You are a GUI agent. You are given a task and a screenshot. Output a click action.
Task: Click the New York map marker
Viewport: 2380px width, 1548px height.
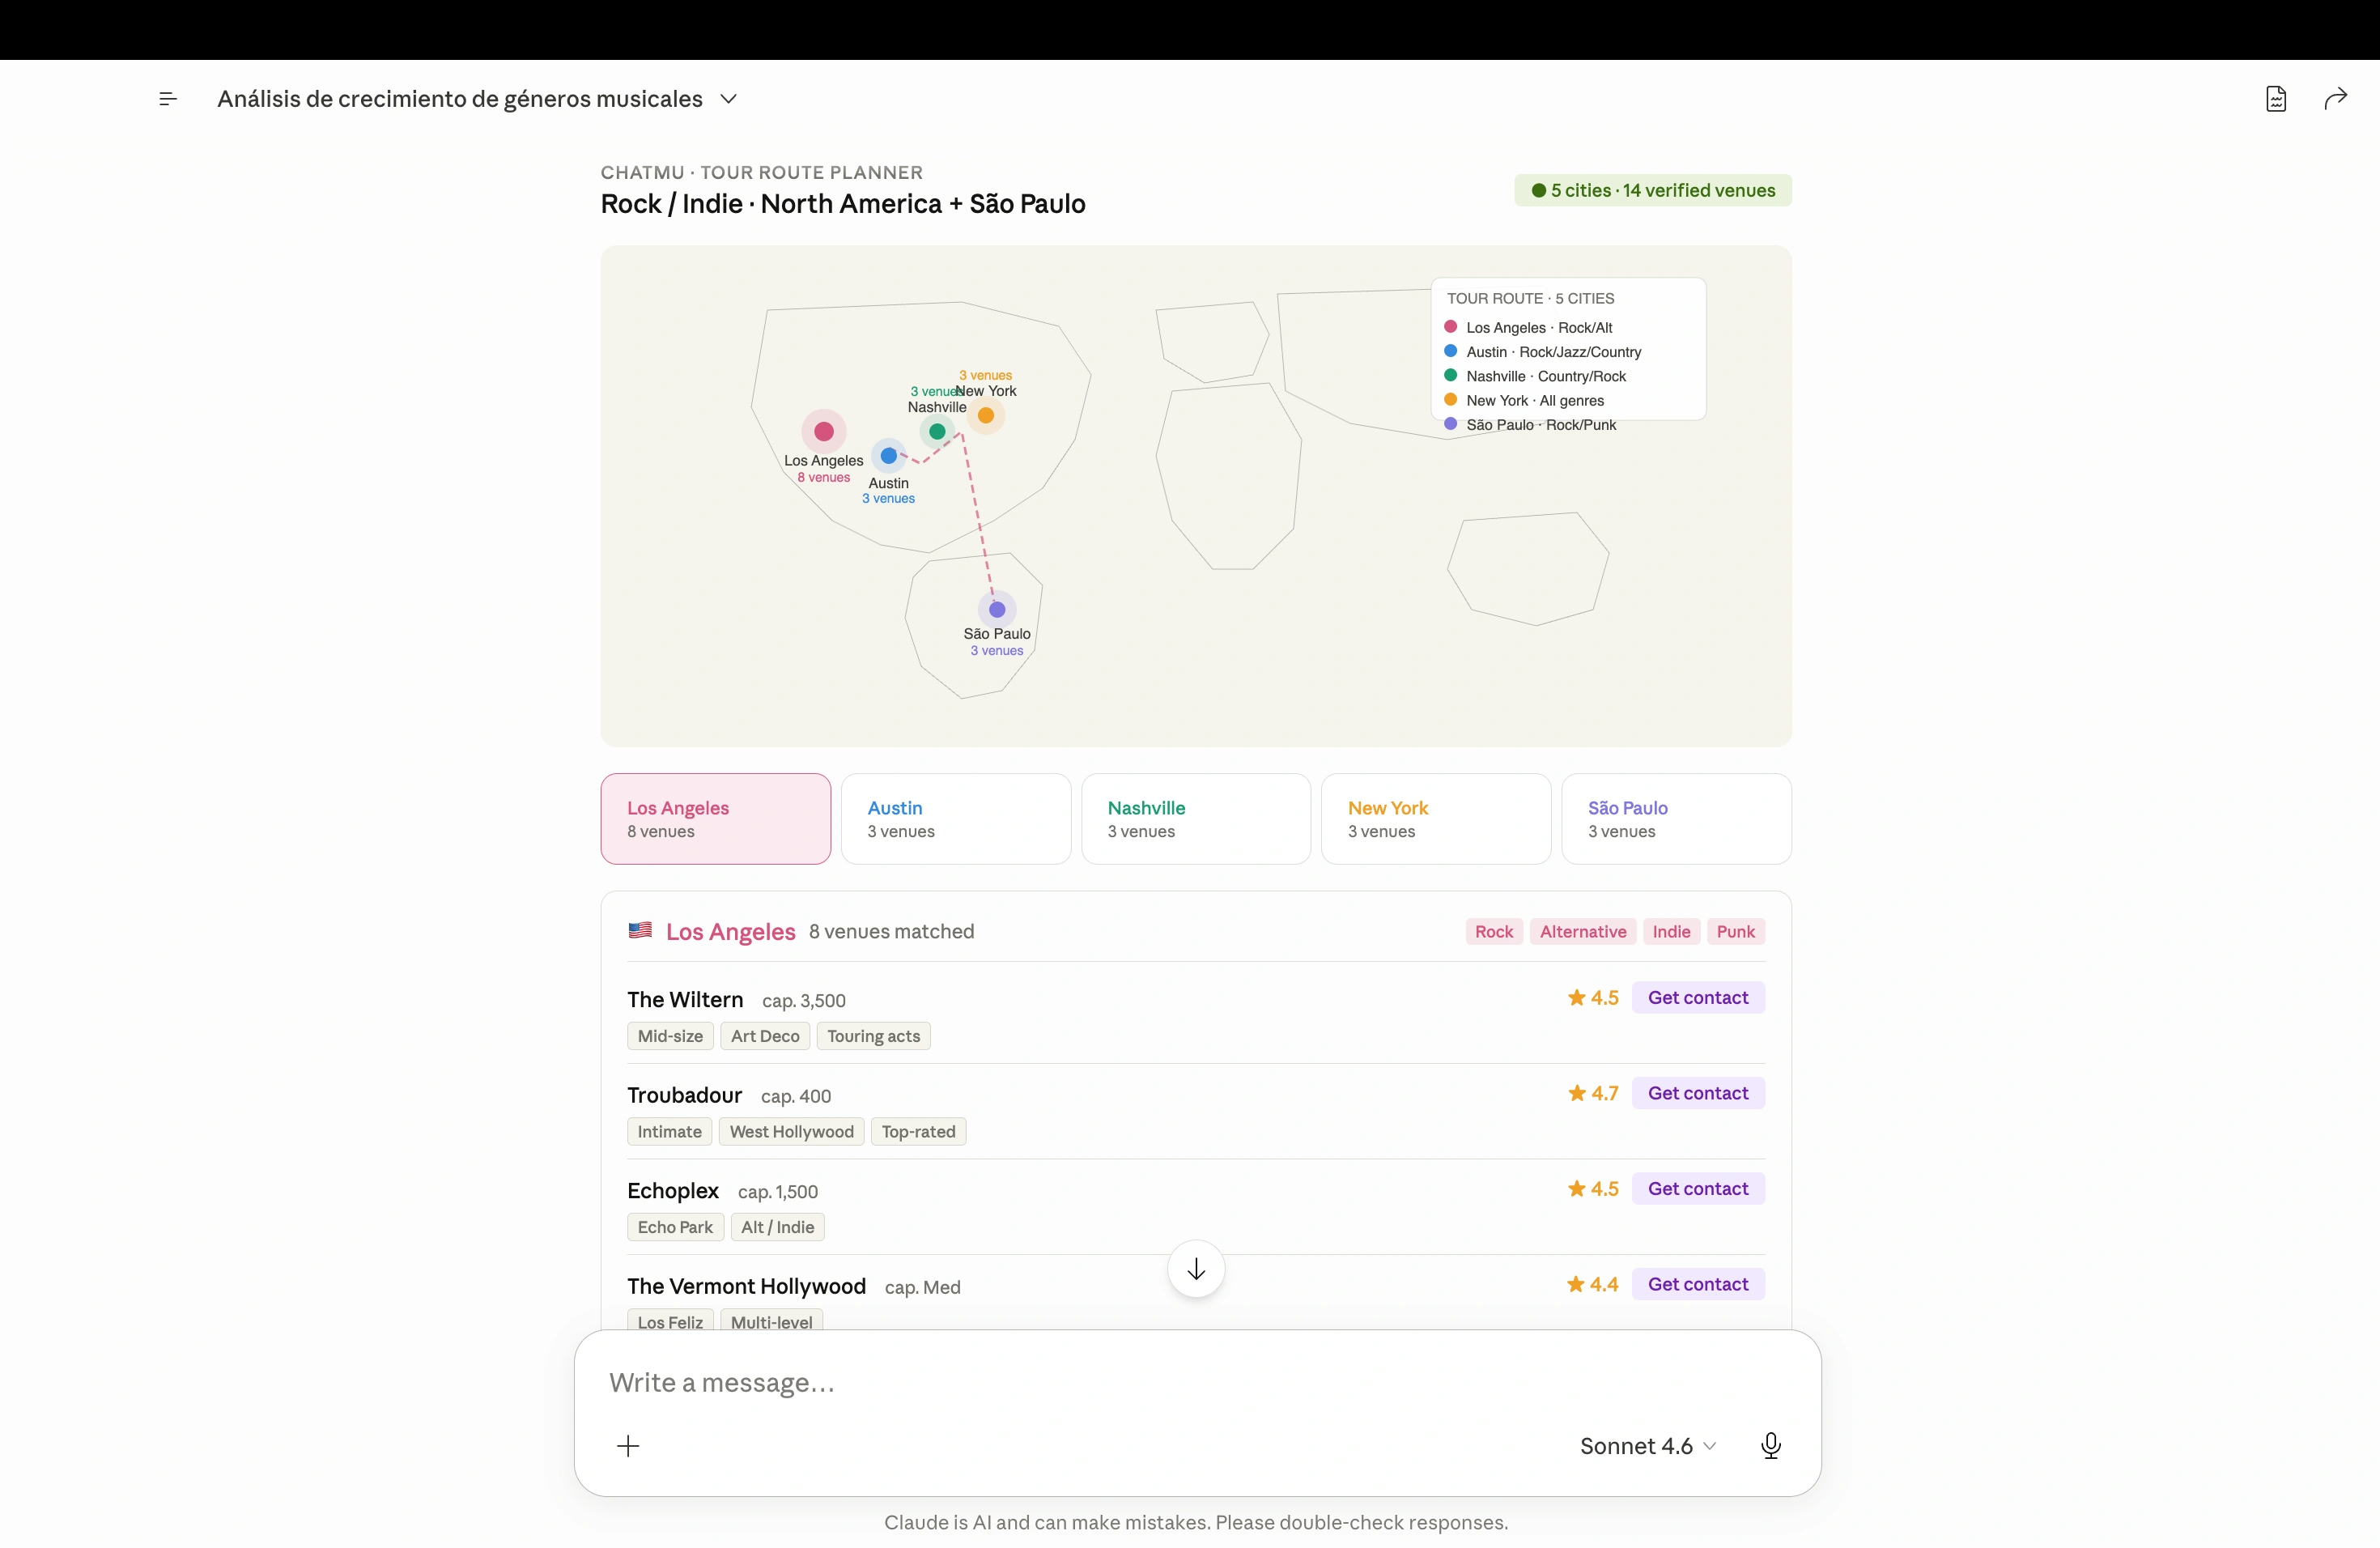(986, 415)
